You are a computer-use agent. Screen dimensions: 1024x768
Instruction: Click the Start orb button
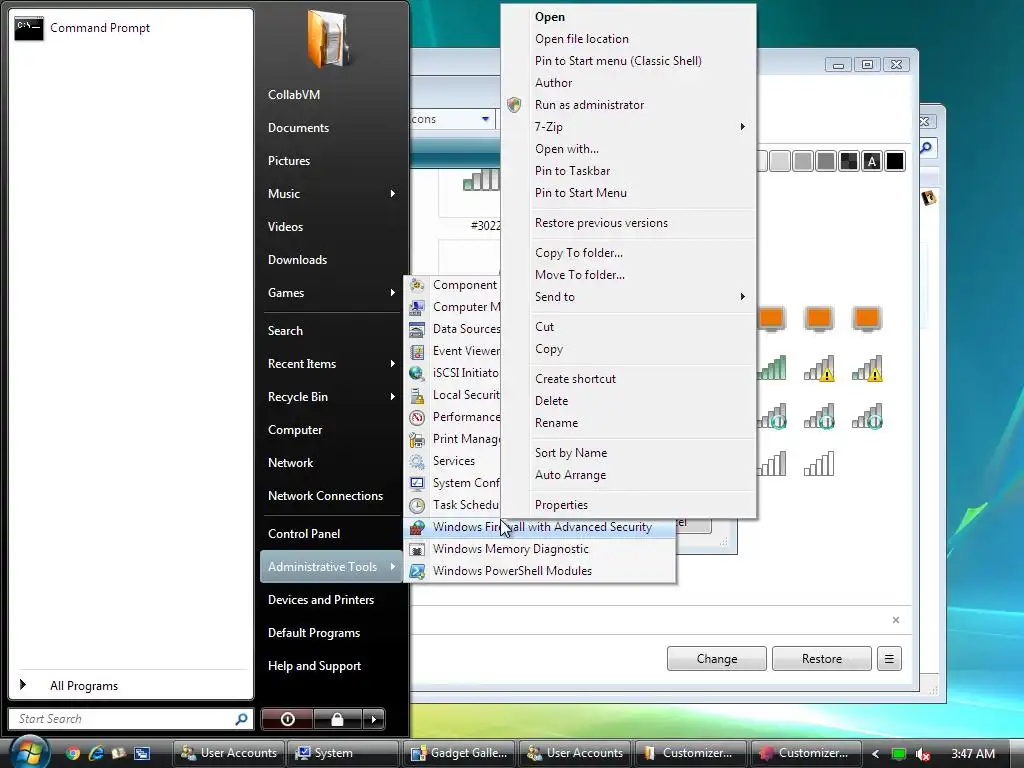[29, 752]
